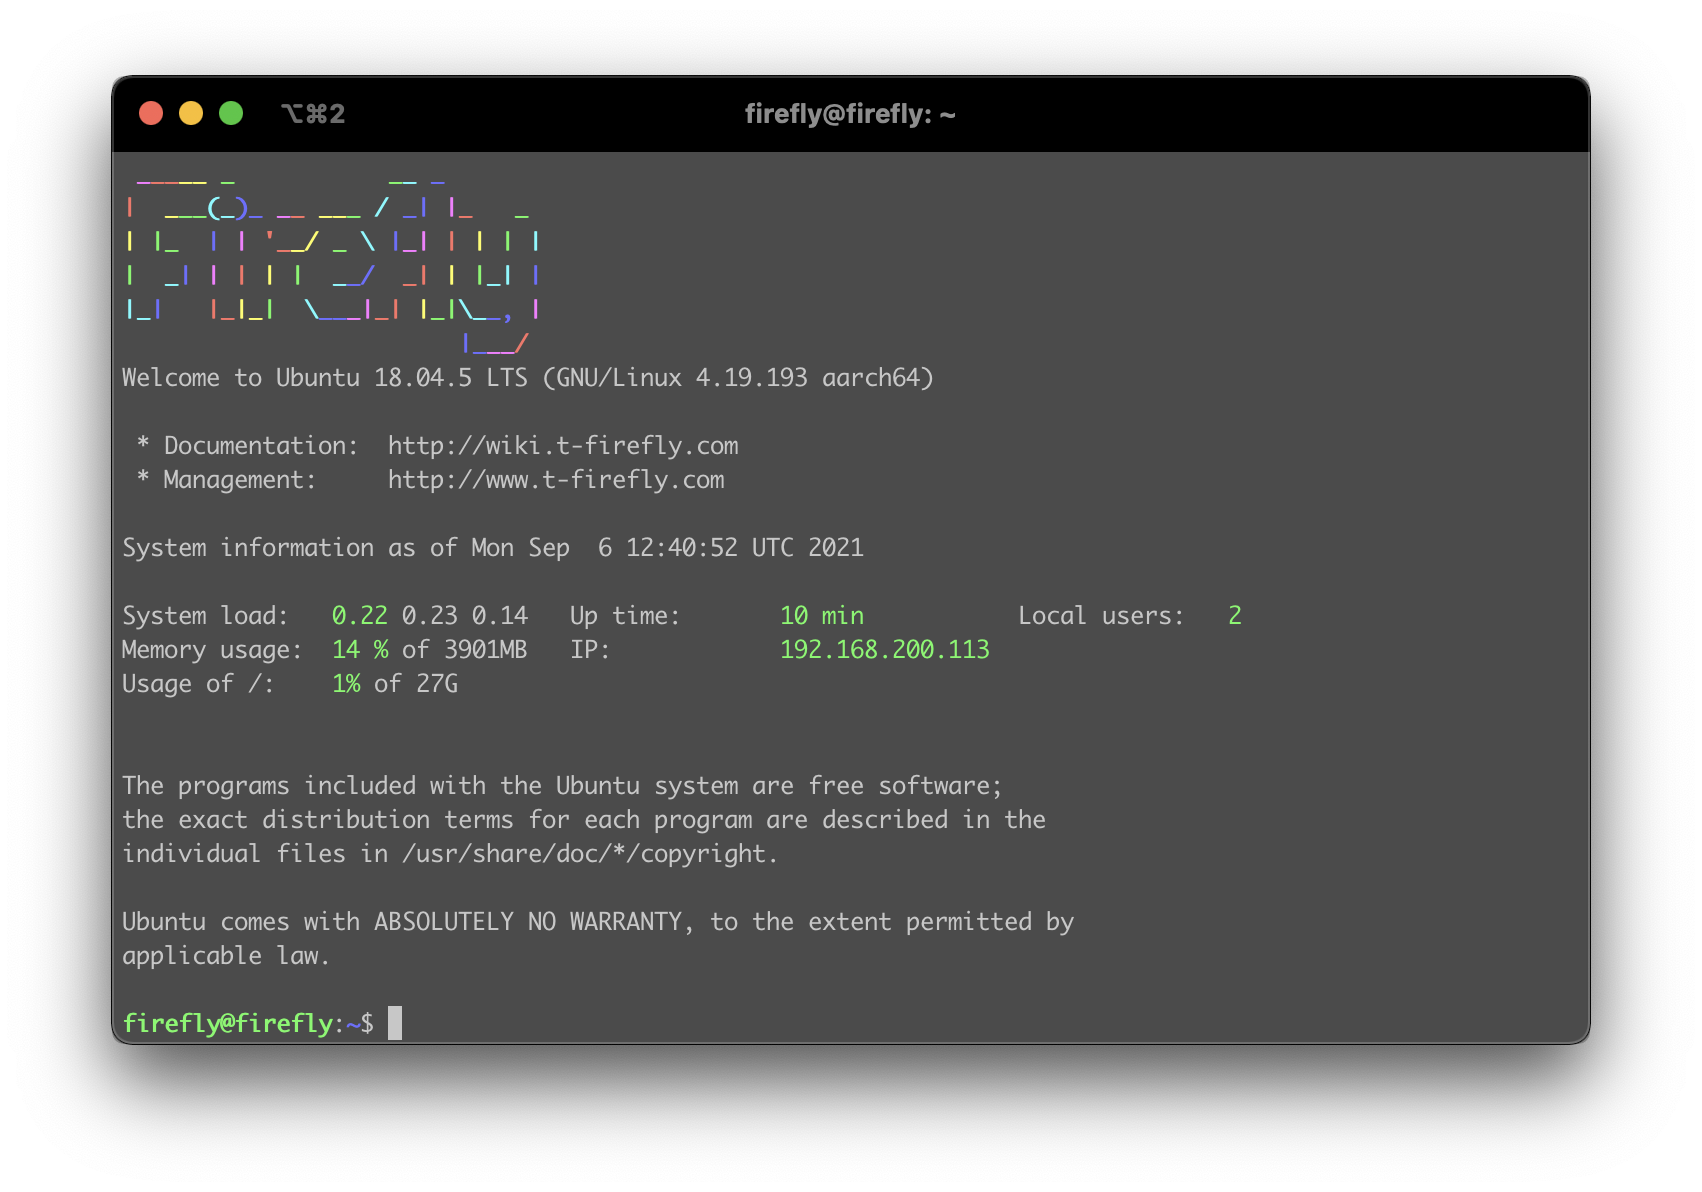This screenshot has width=1702, height=1192.
Task: Click the Management URL www.t-firefly.com
Action: point(556,479)
